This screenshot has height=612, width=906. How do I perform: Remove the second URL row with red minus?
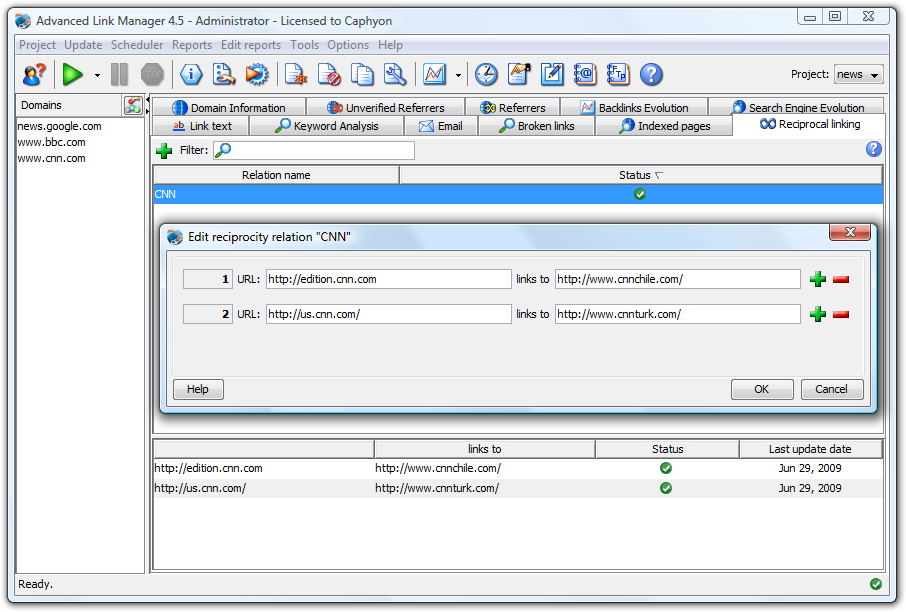pyautogui.click(x=841, y=313)
